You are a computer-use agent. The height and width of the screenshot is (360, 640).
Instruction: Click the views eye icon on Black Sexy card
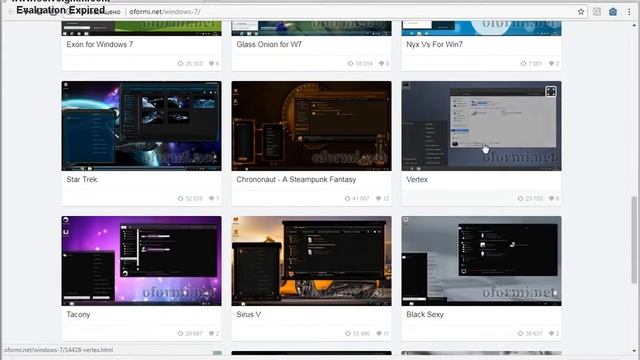520,333
